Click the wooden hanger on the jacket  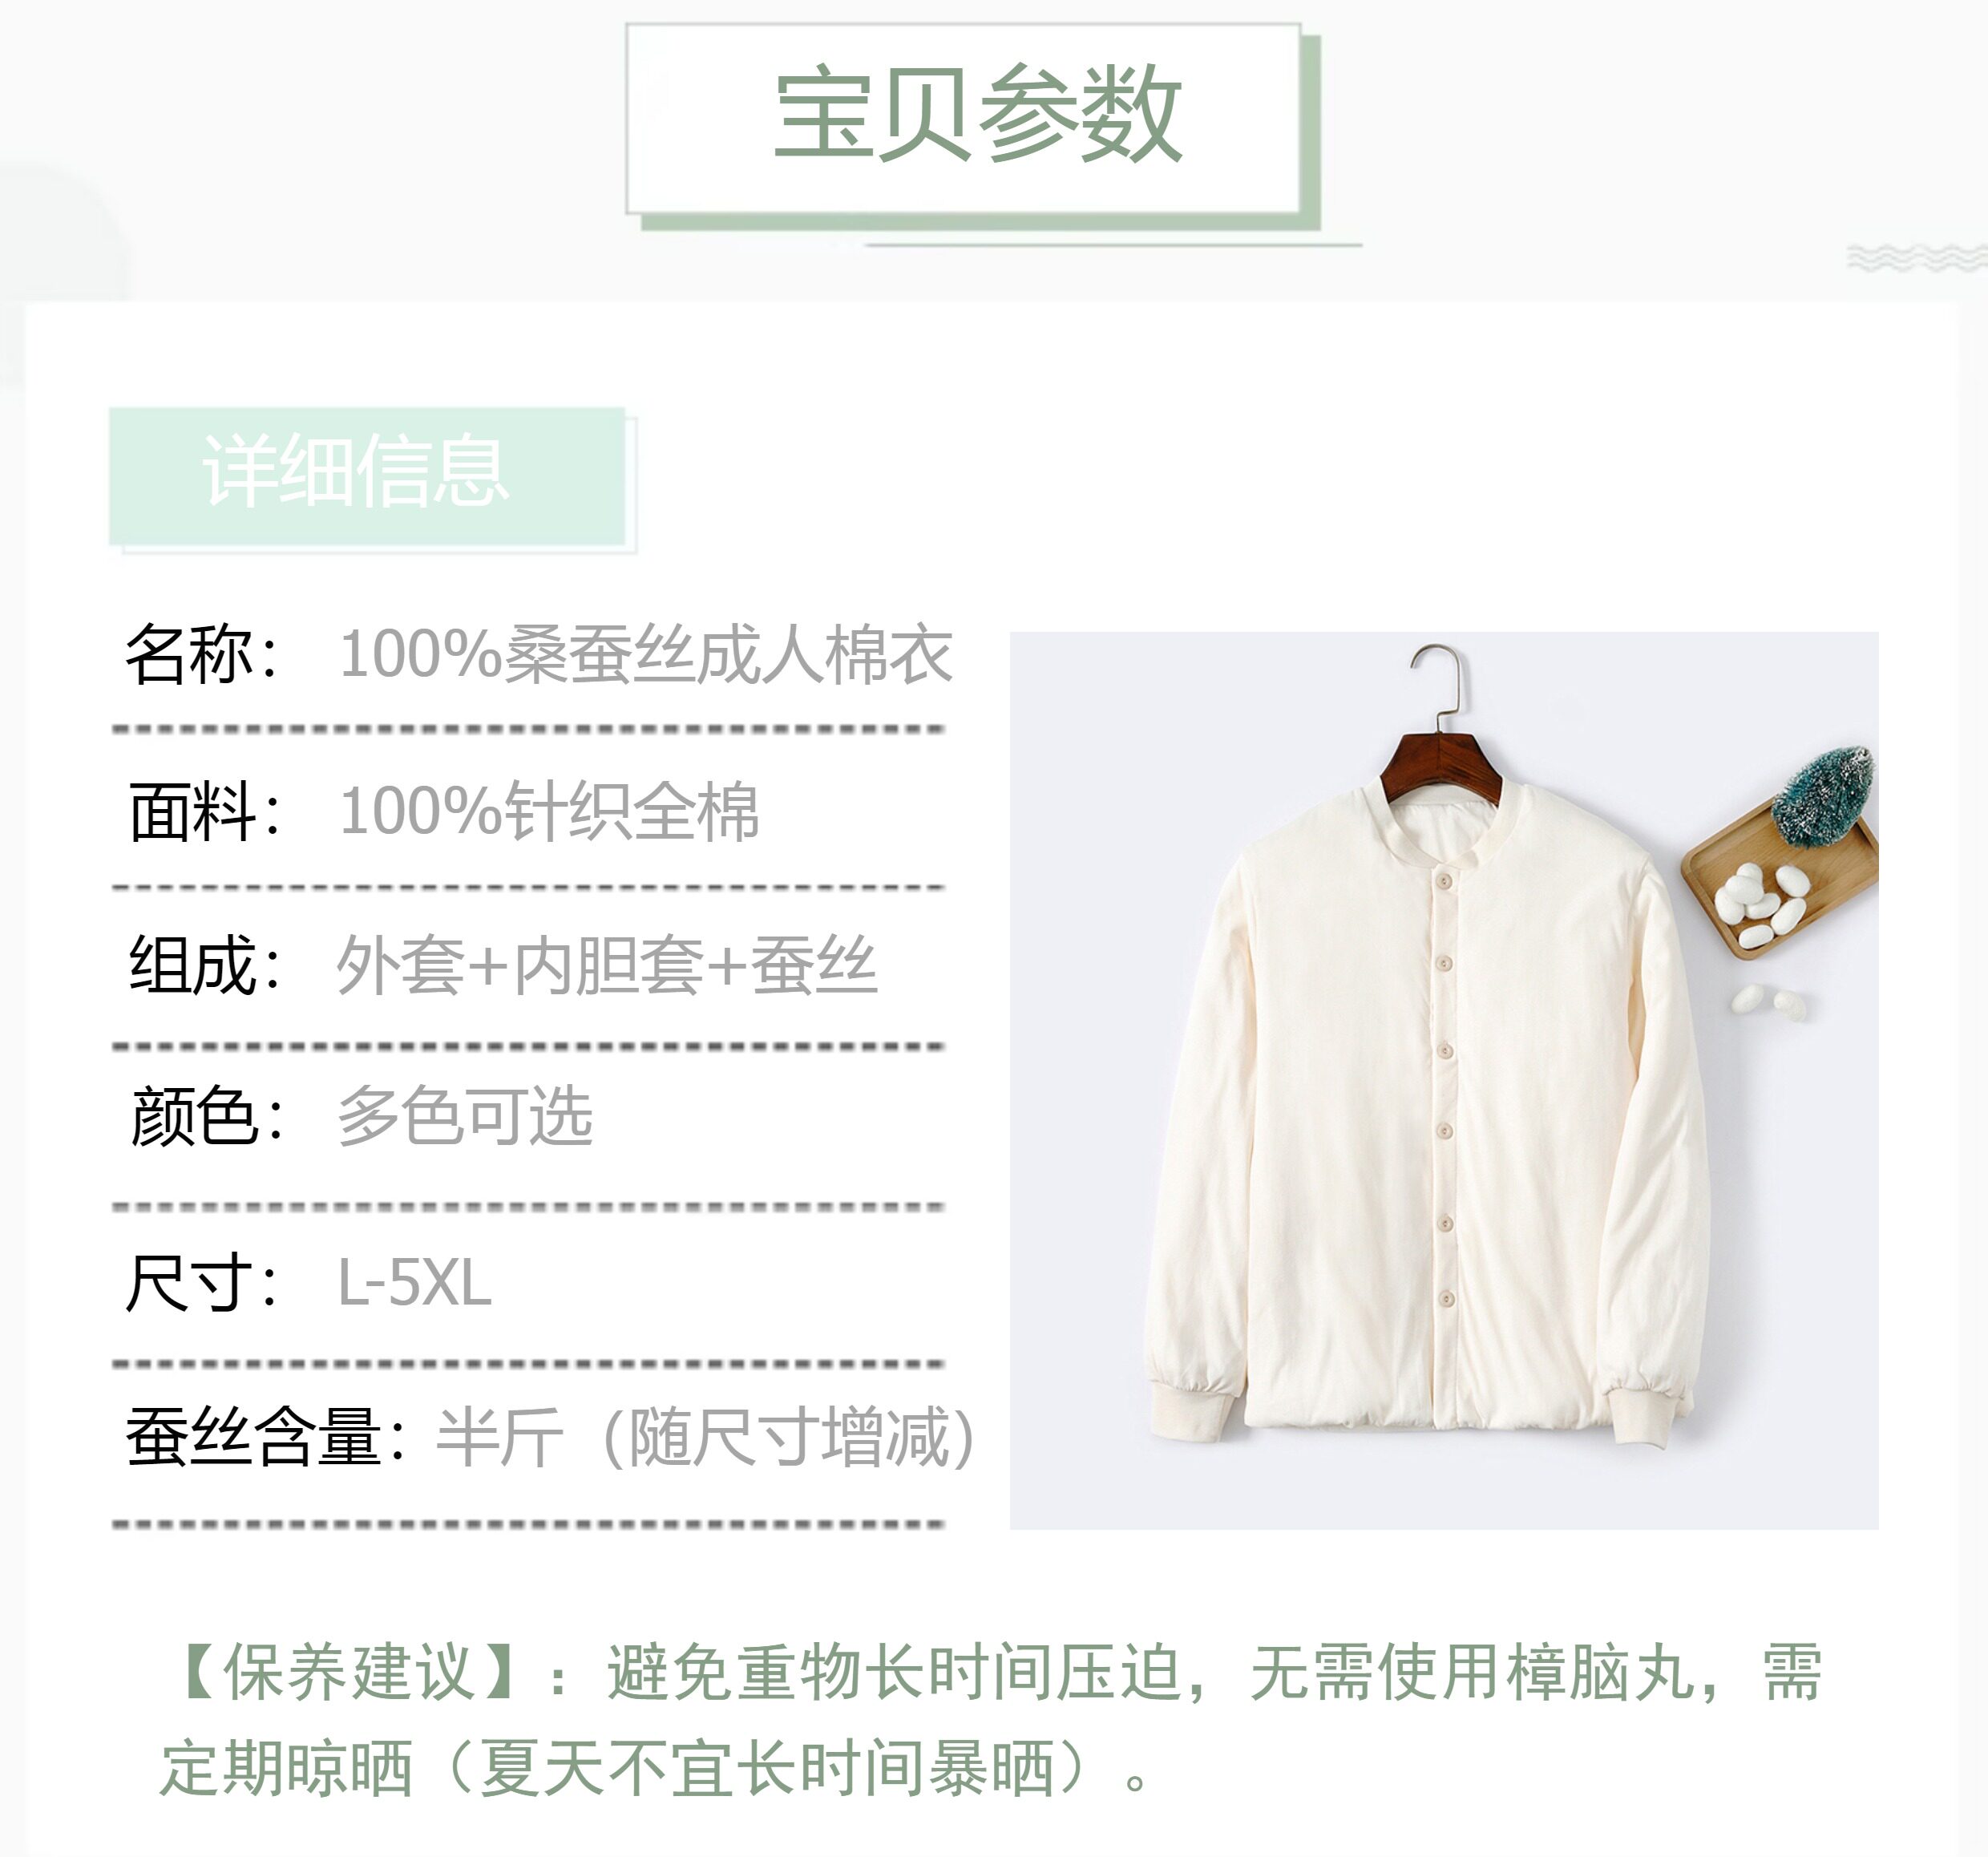(1440, 735)
